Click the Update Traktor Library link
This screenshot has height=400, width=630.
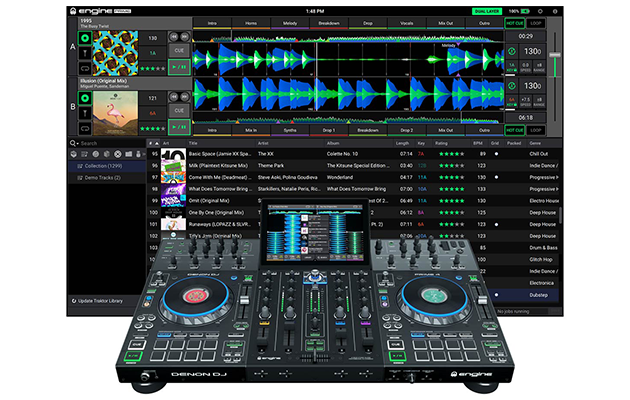(x=109, y=300)
